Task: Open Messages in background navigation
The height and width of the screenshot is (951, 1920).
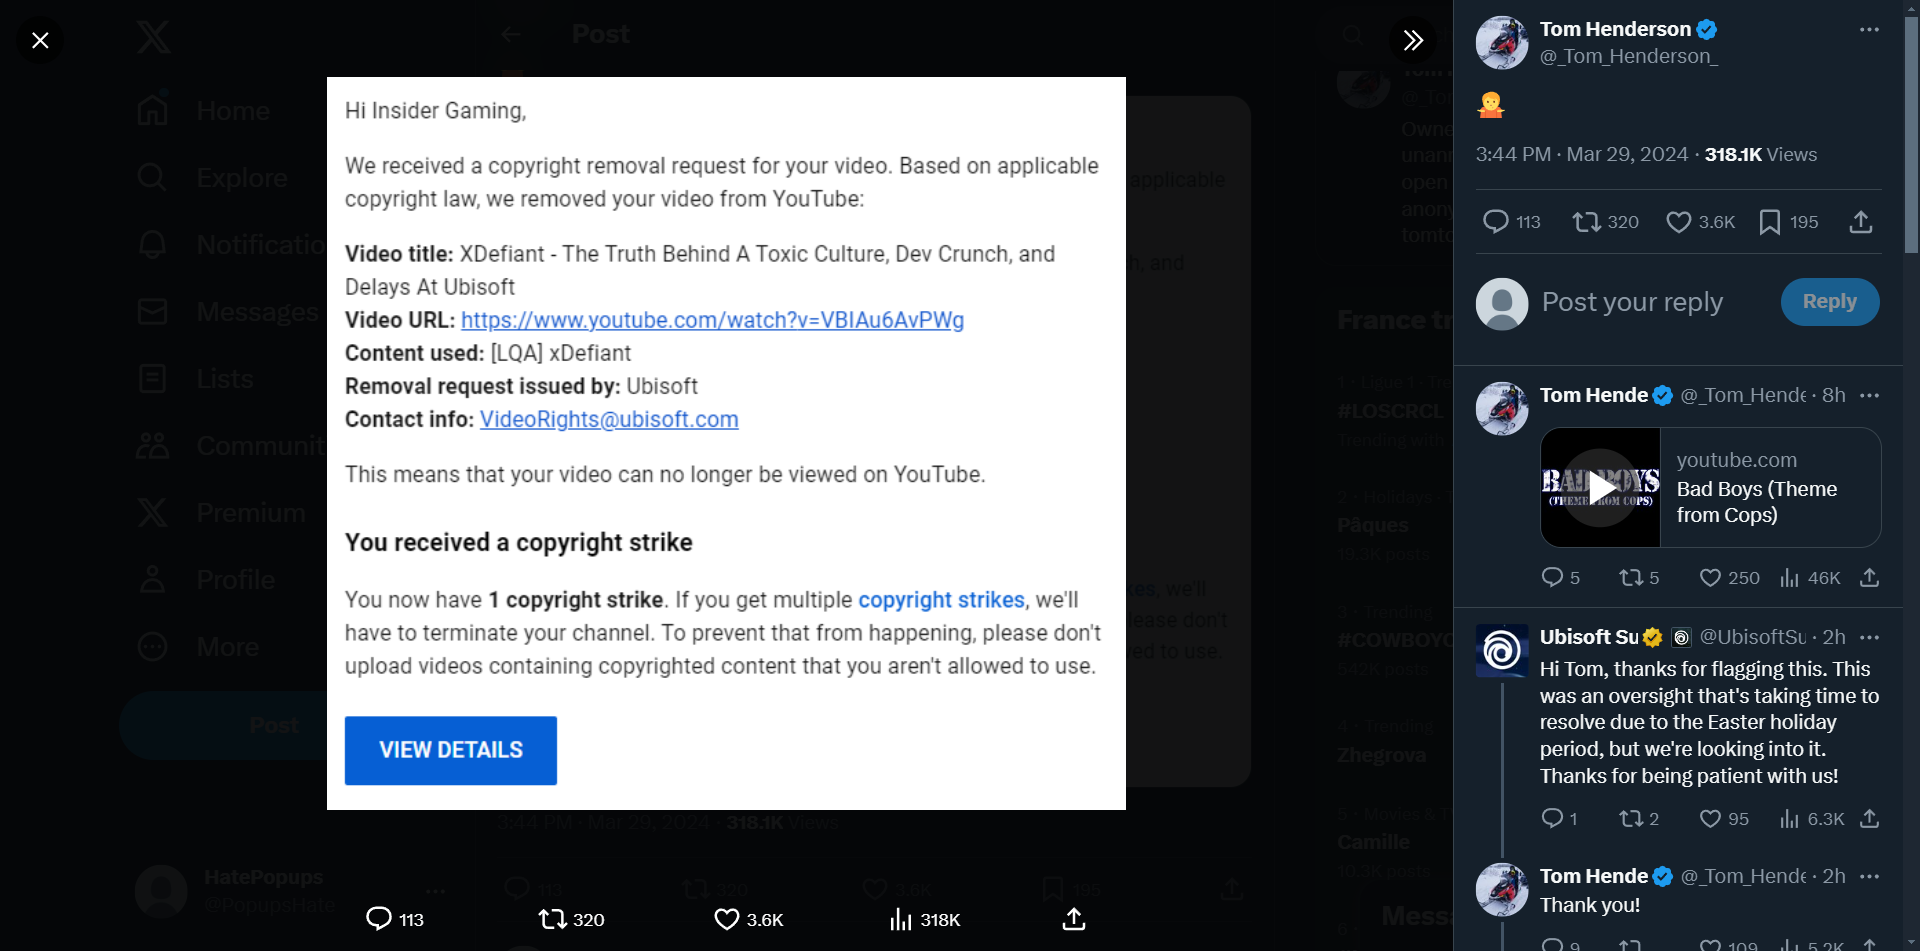Action: tap(227, 312)
